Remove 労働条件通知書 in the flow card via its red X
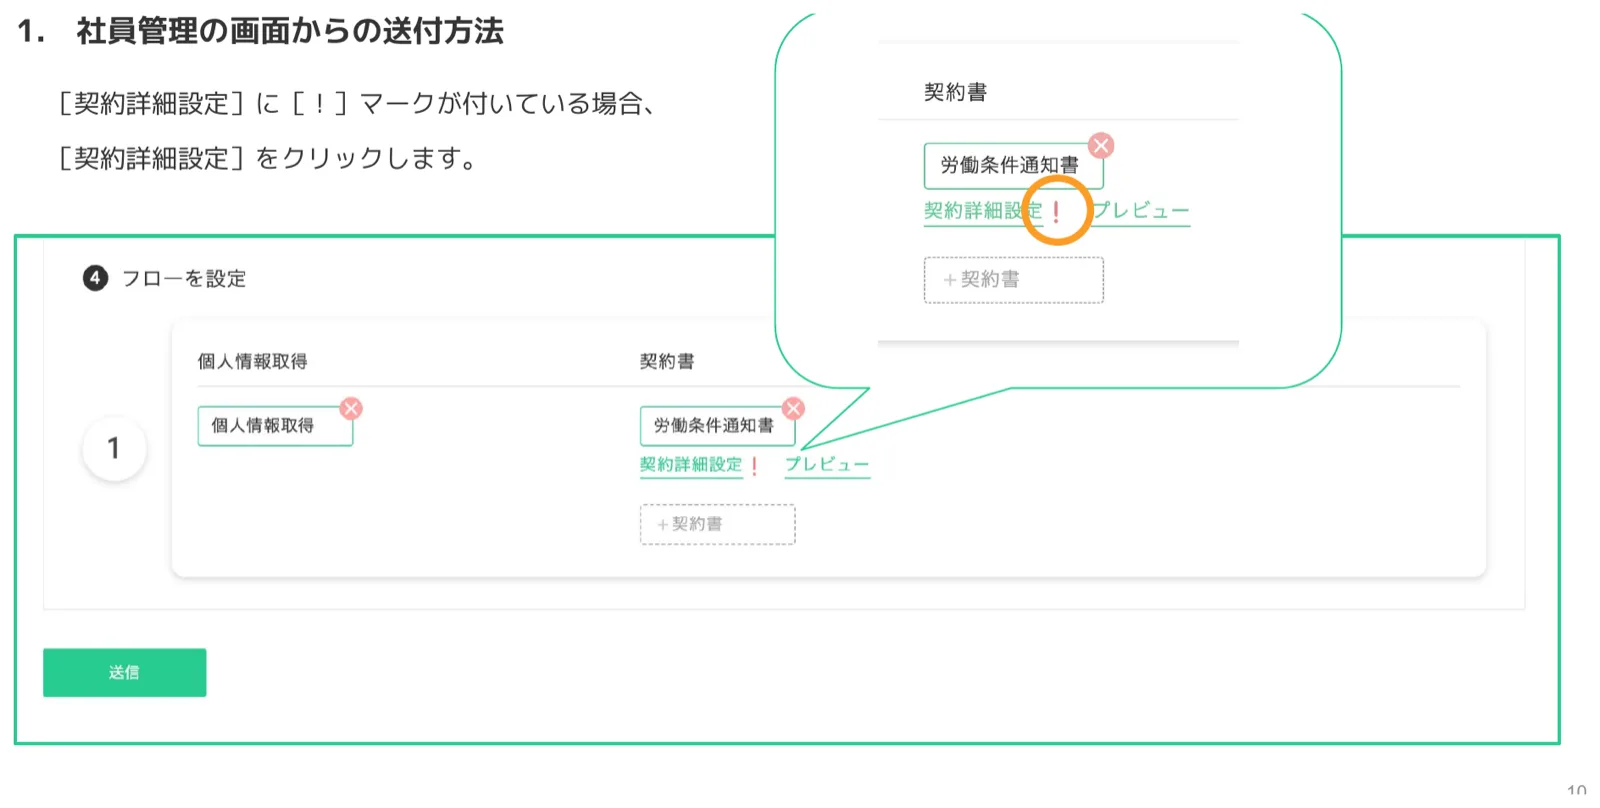The width and height of the screenshot is (1600, 808). 793,408
